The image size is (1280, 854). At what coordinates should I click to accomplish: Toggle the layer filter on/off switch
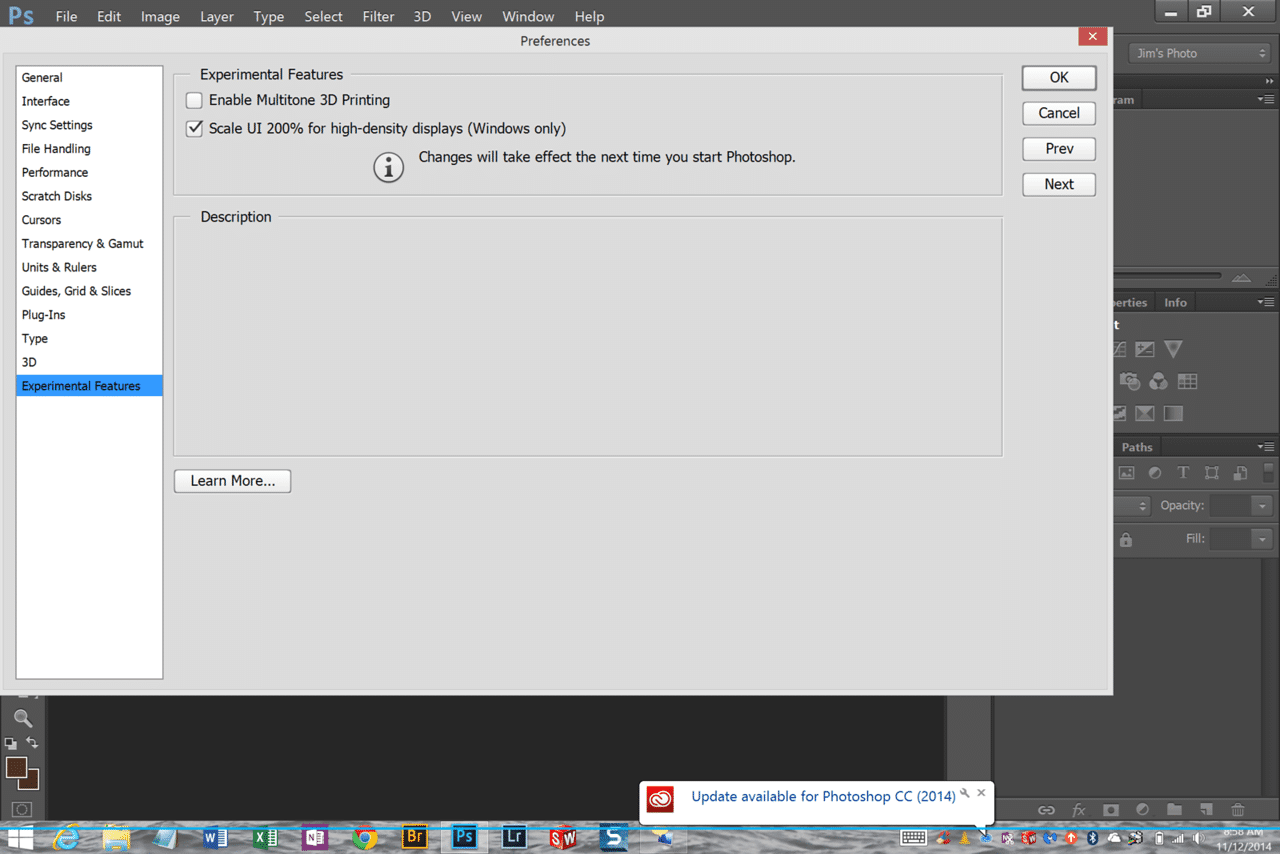click(x=1269, y=473)
